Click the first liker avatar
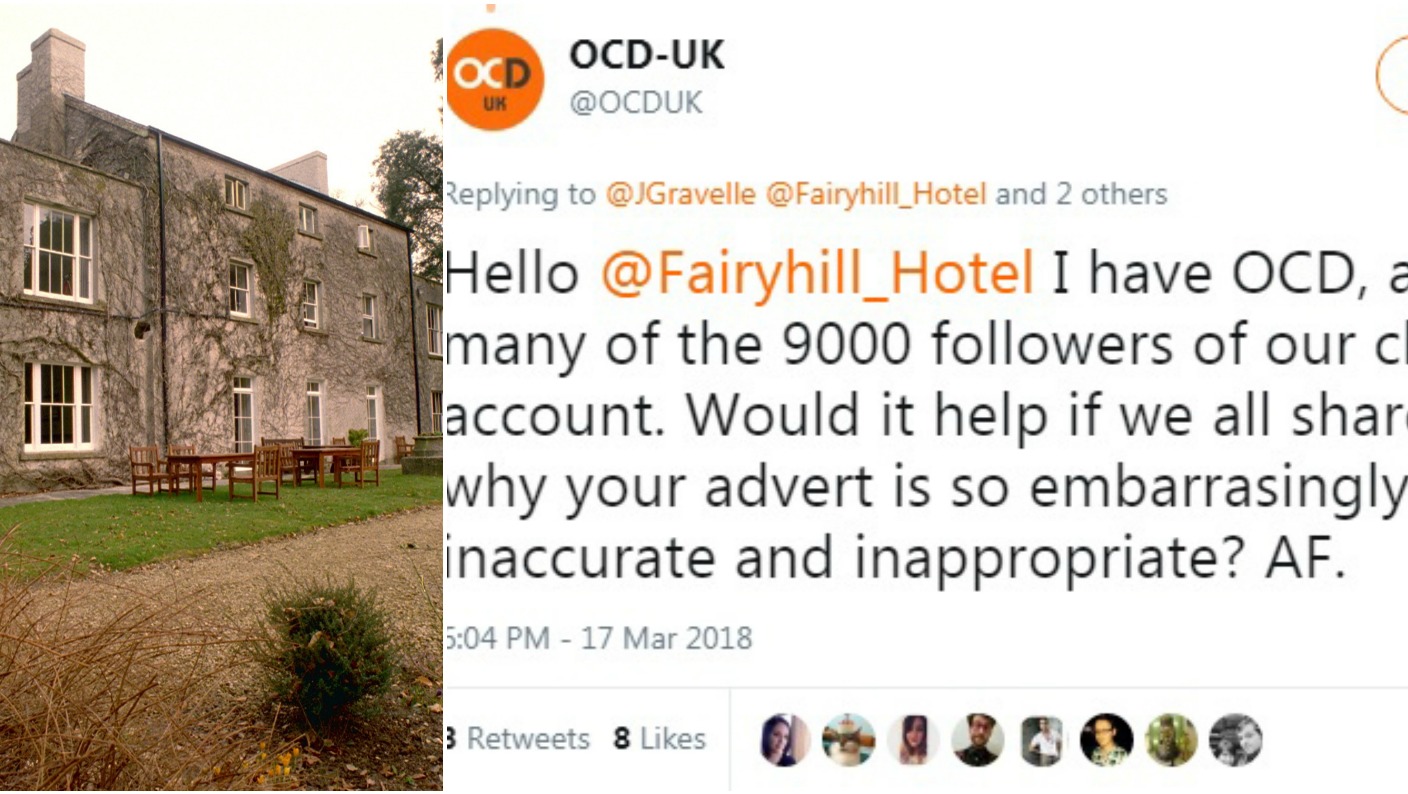 (x=785, y=740)
